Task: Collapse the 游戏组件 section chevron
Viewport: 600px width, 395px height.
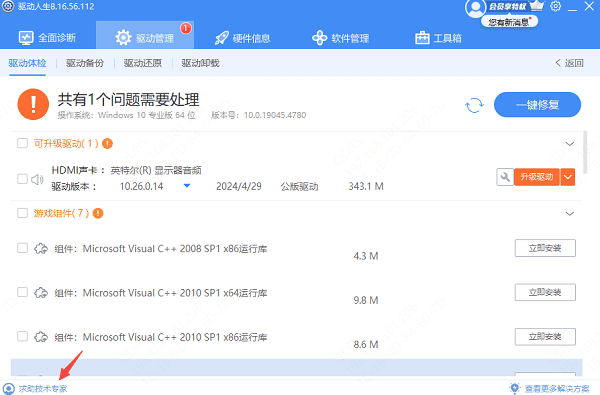Action: [x=570, y=214]
